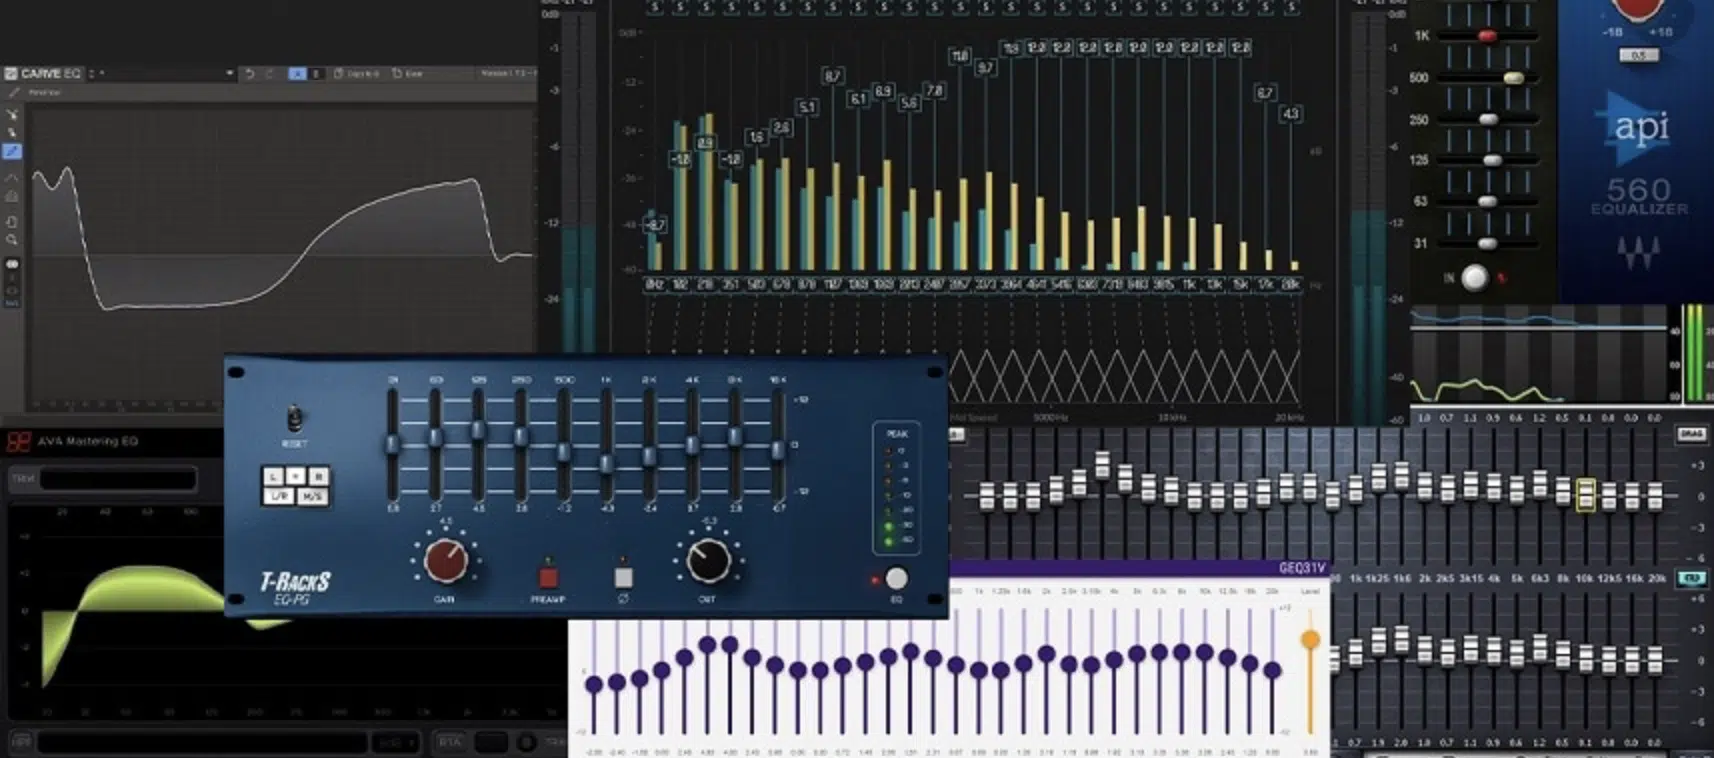This screenshot has height=758, width=1714.
Task: Toggle the white EQ bypass button on T-RackS
Action: [x=897, y=578]
